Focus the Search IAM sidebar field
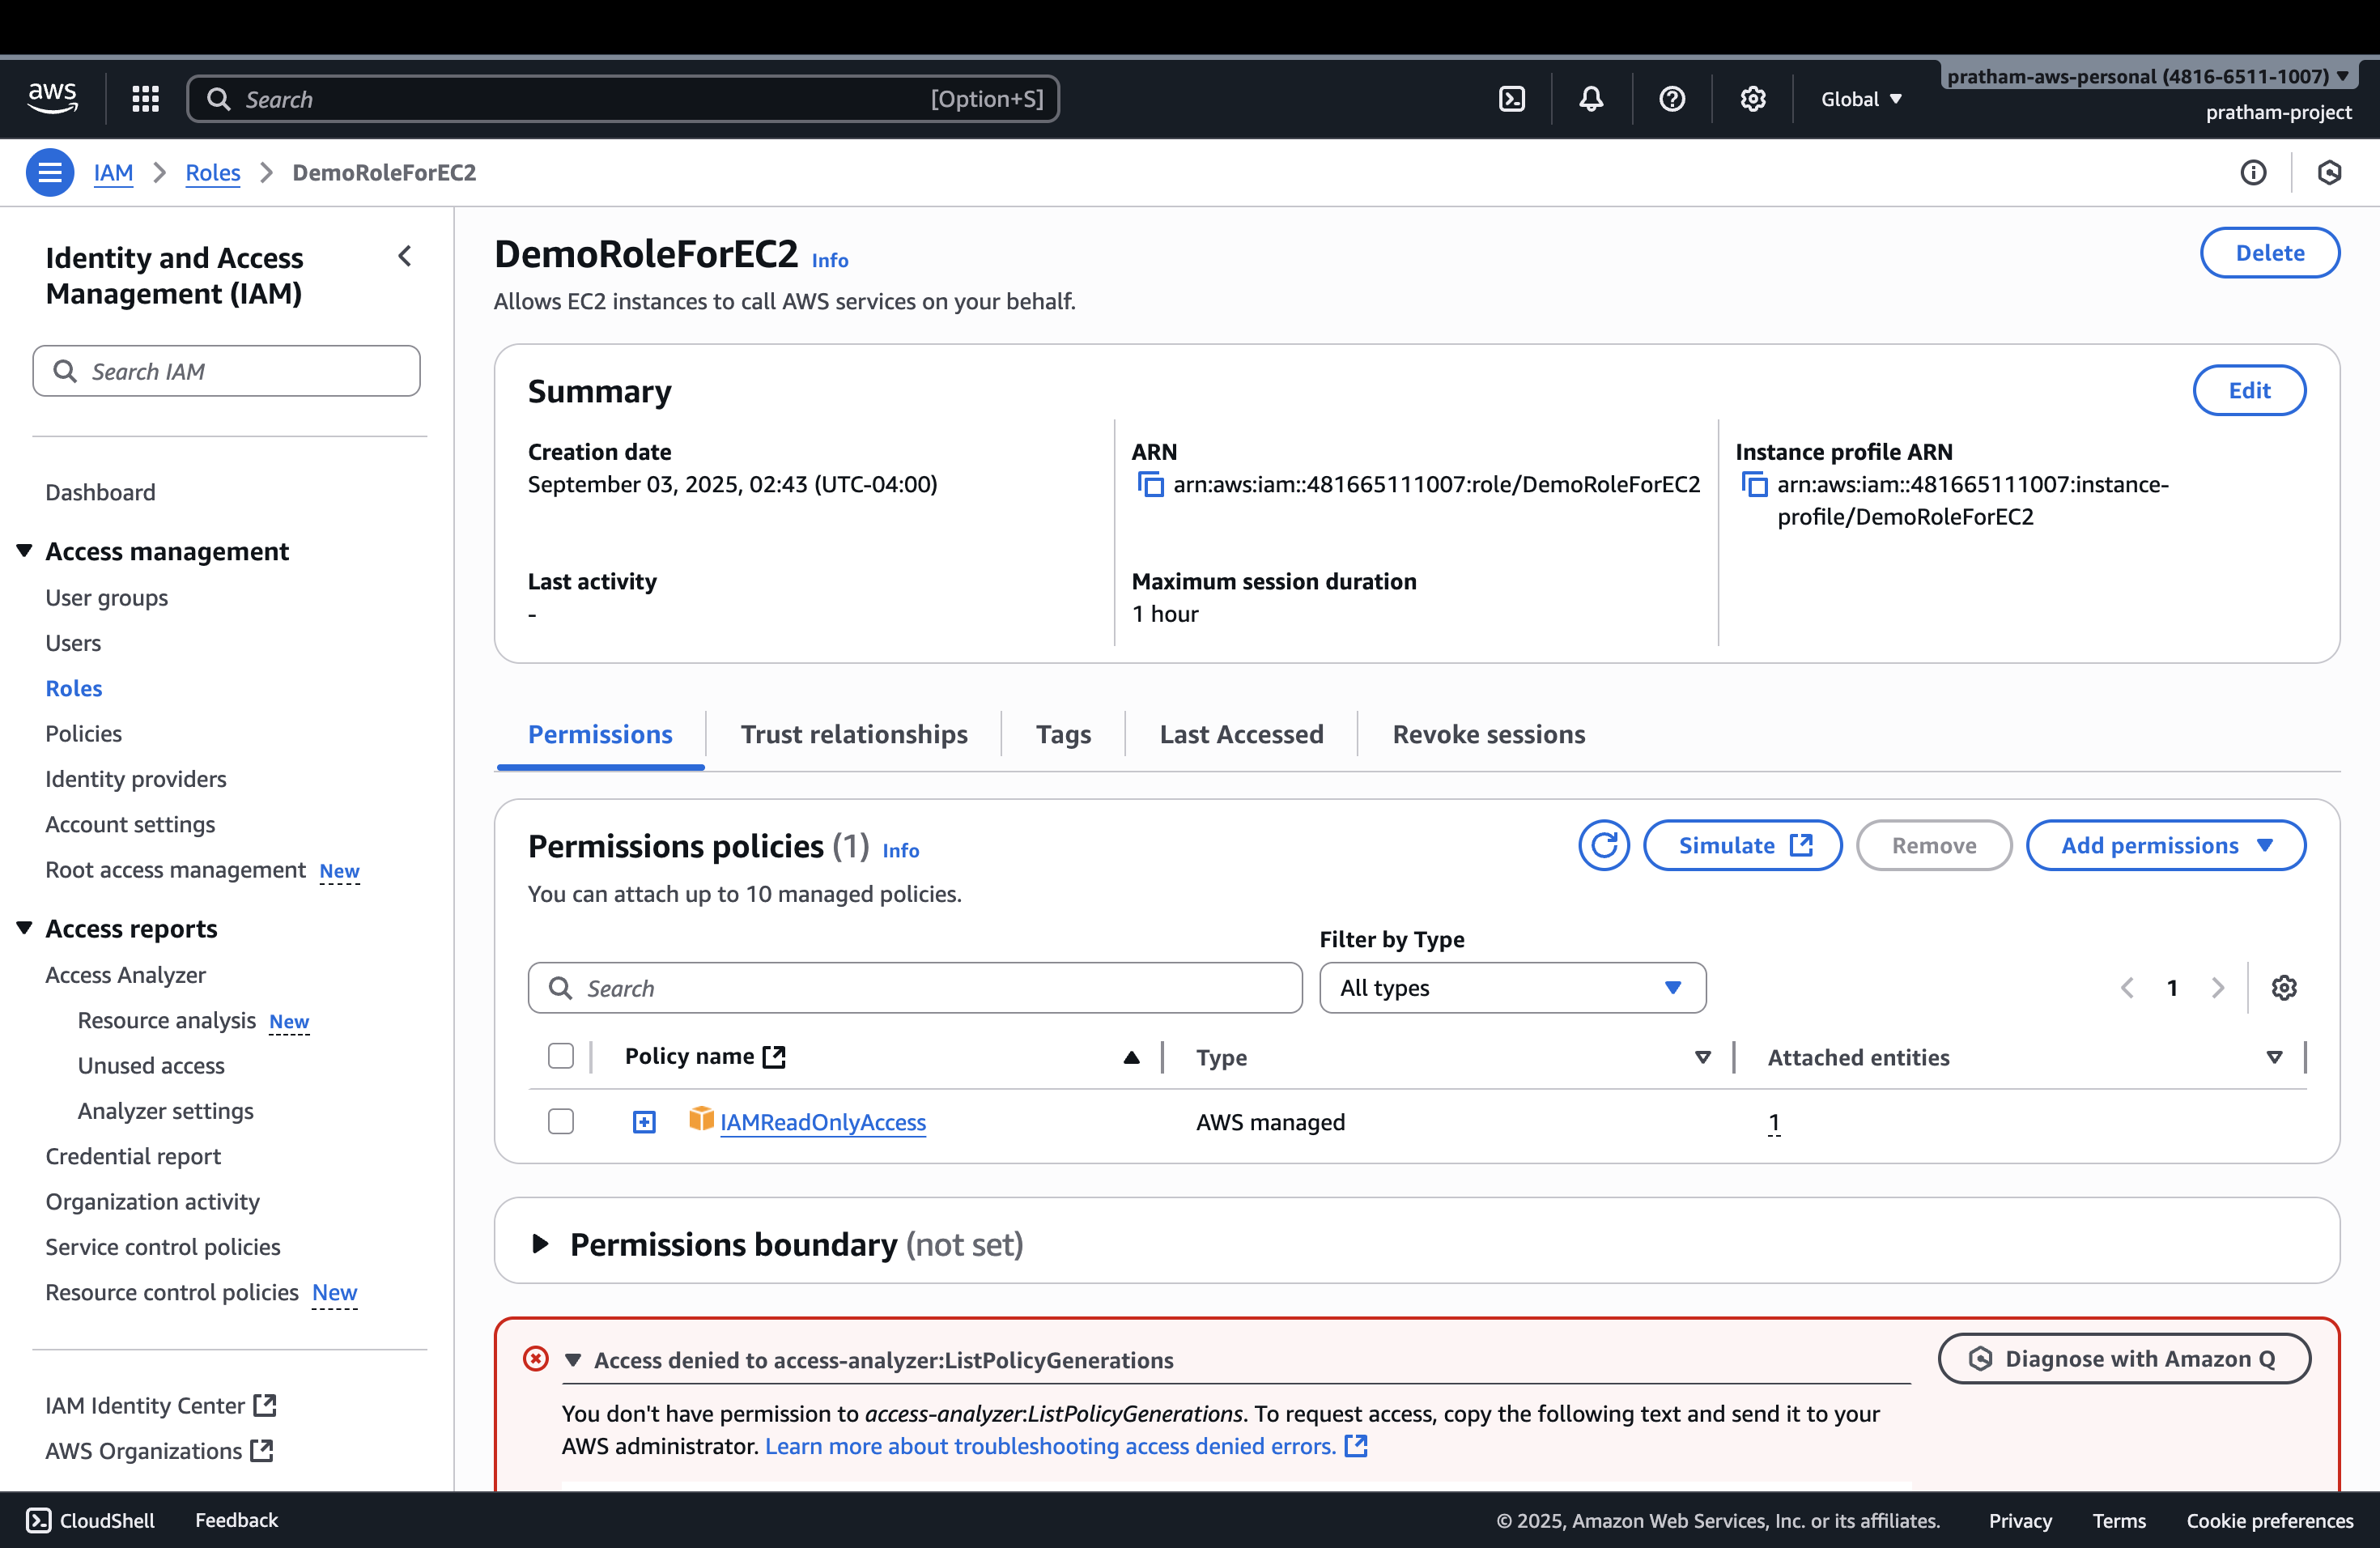Image resolution: width=2380 pixels, height=1548 pixels. (226, 371)
